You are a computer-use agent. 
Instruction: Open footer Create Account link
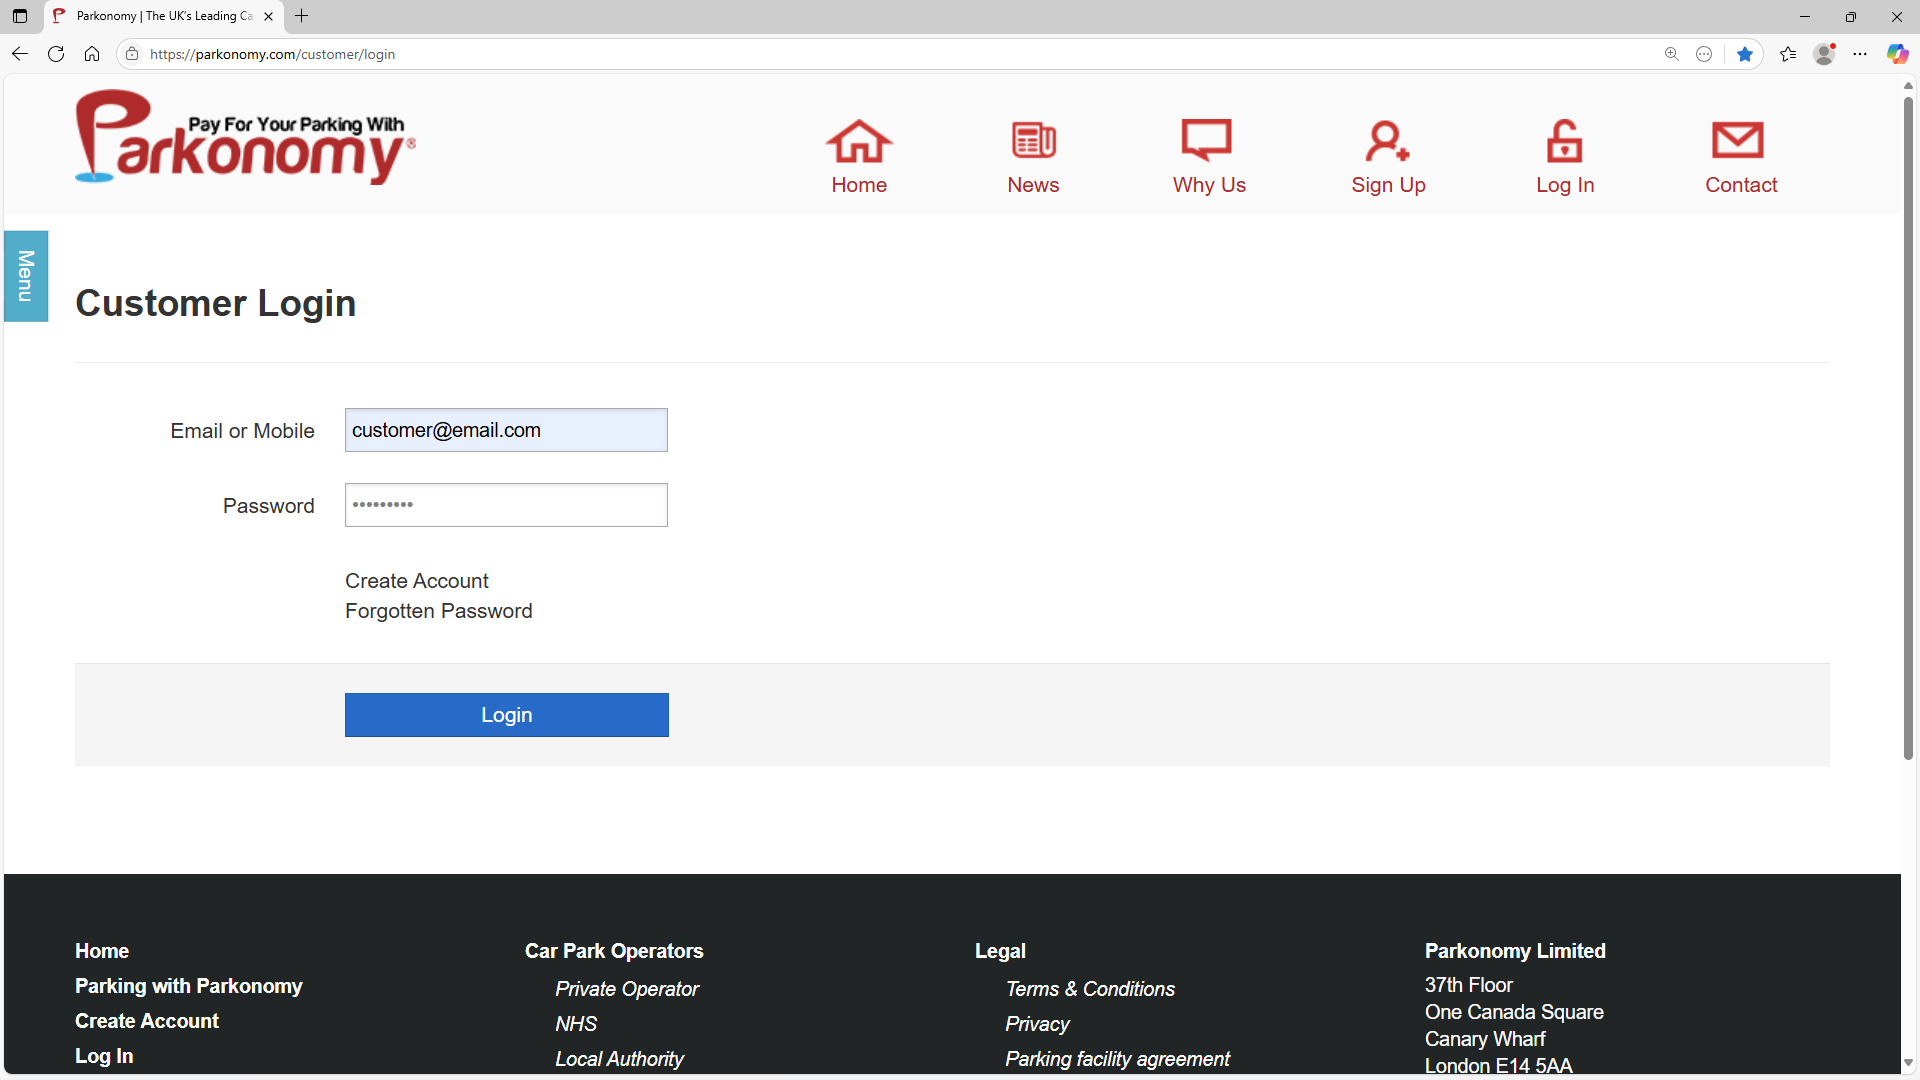coord(147,1021)
